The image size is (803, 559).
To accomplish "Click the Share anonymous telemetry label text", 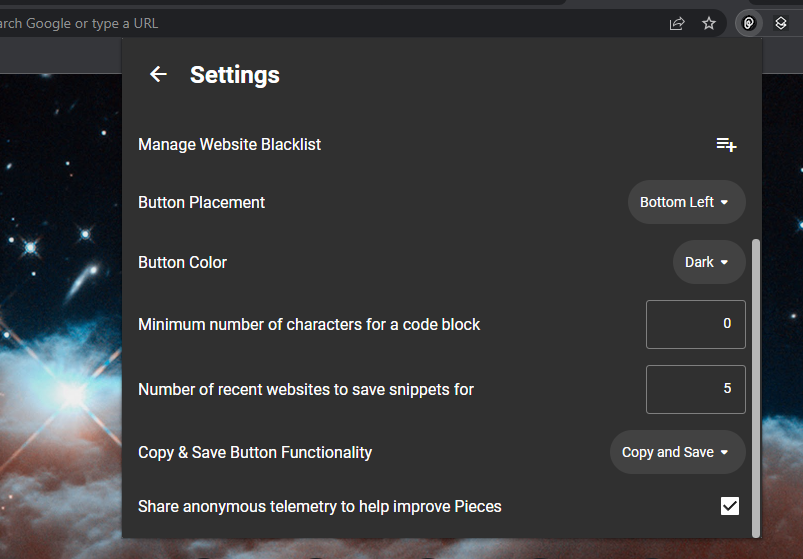I will 319,506.
